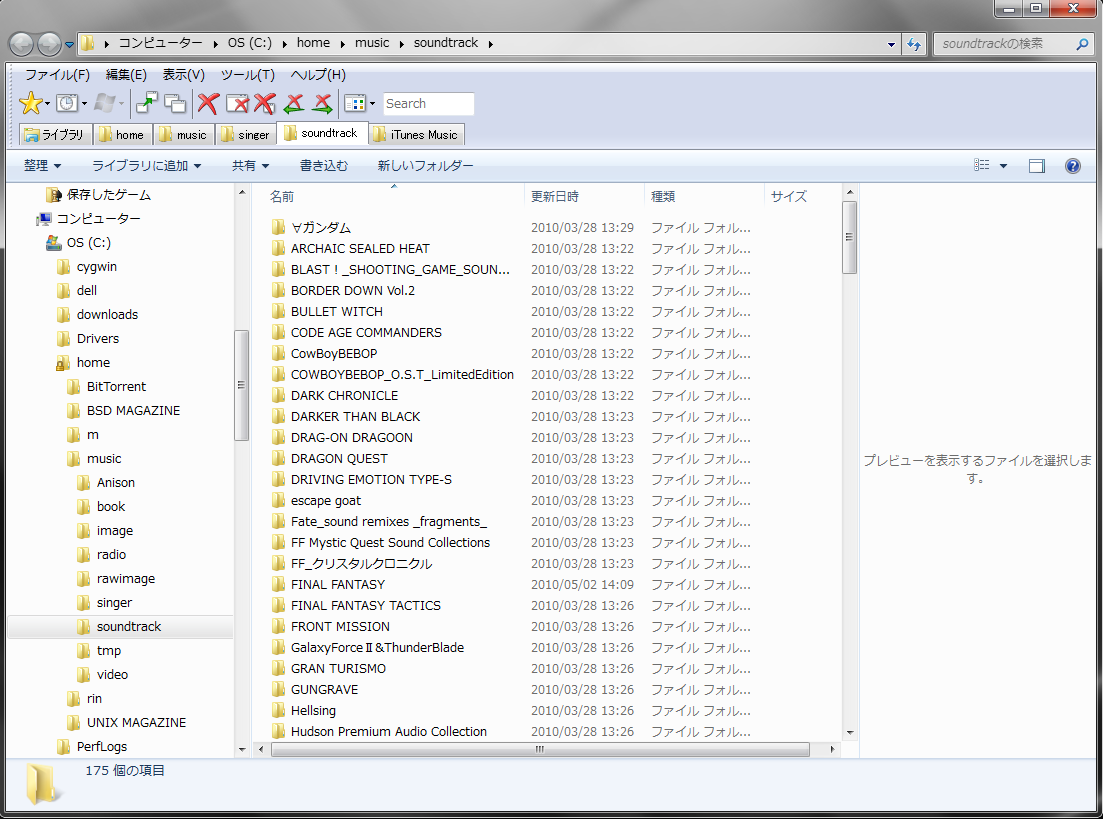
Task: Select BitTorrent in the folder tree
Action: tap(116, 386)
